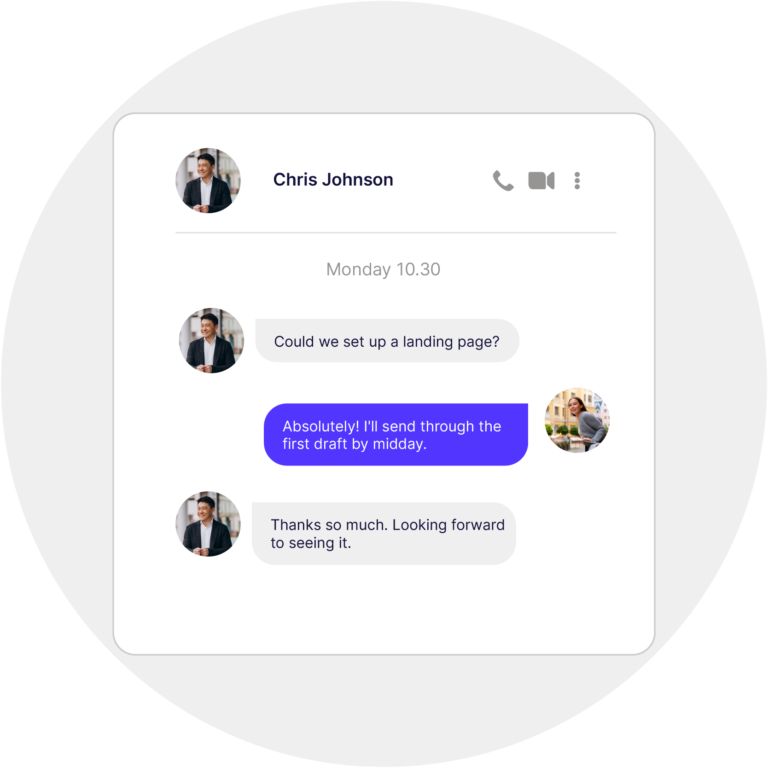Click the purple 'Absolutely!' reply bubble
This screenshot has height=768, width=768.
(x=396, y=434)
